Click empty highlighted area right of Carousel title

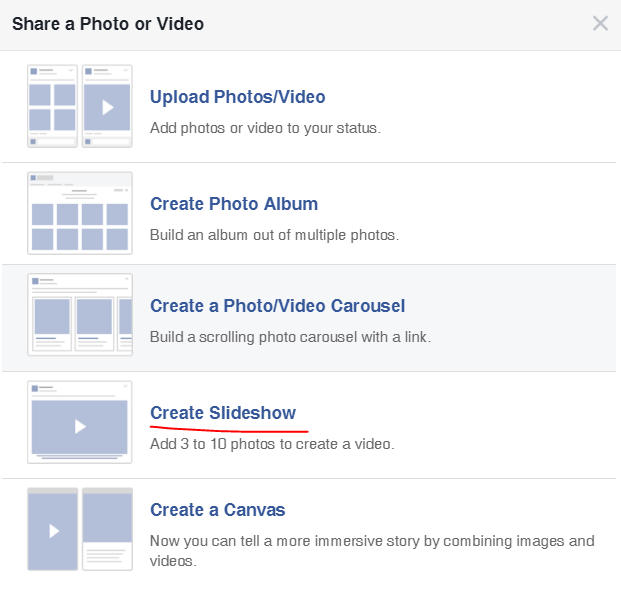click(520, 306)
